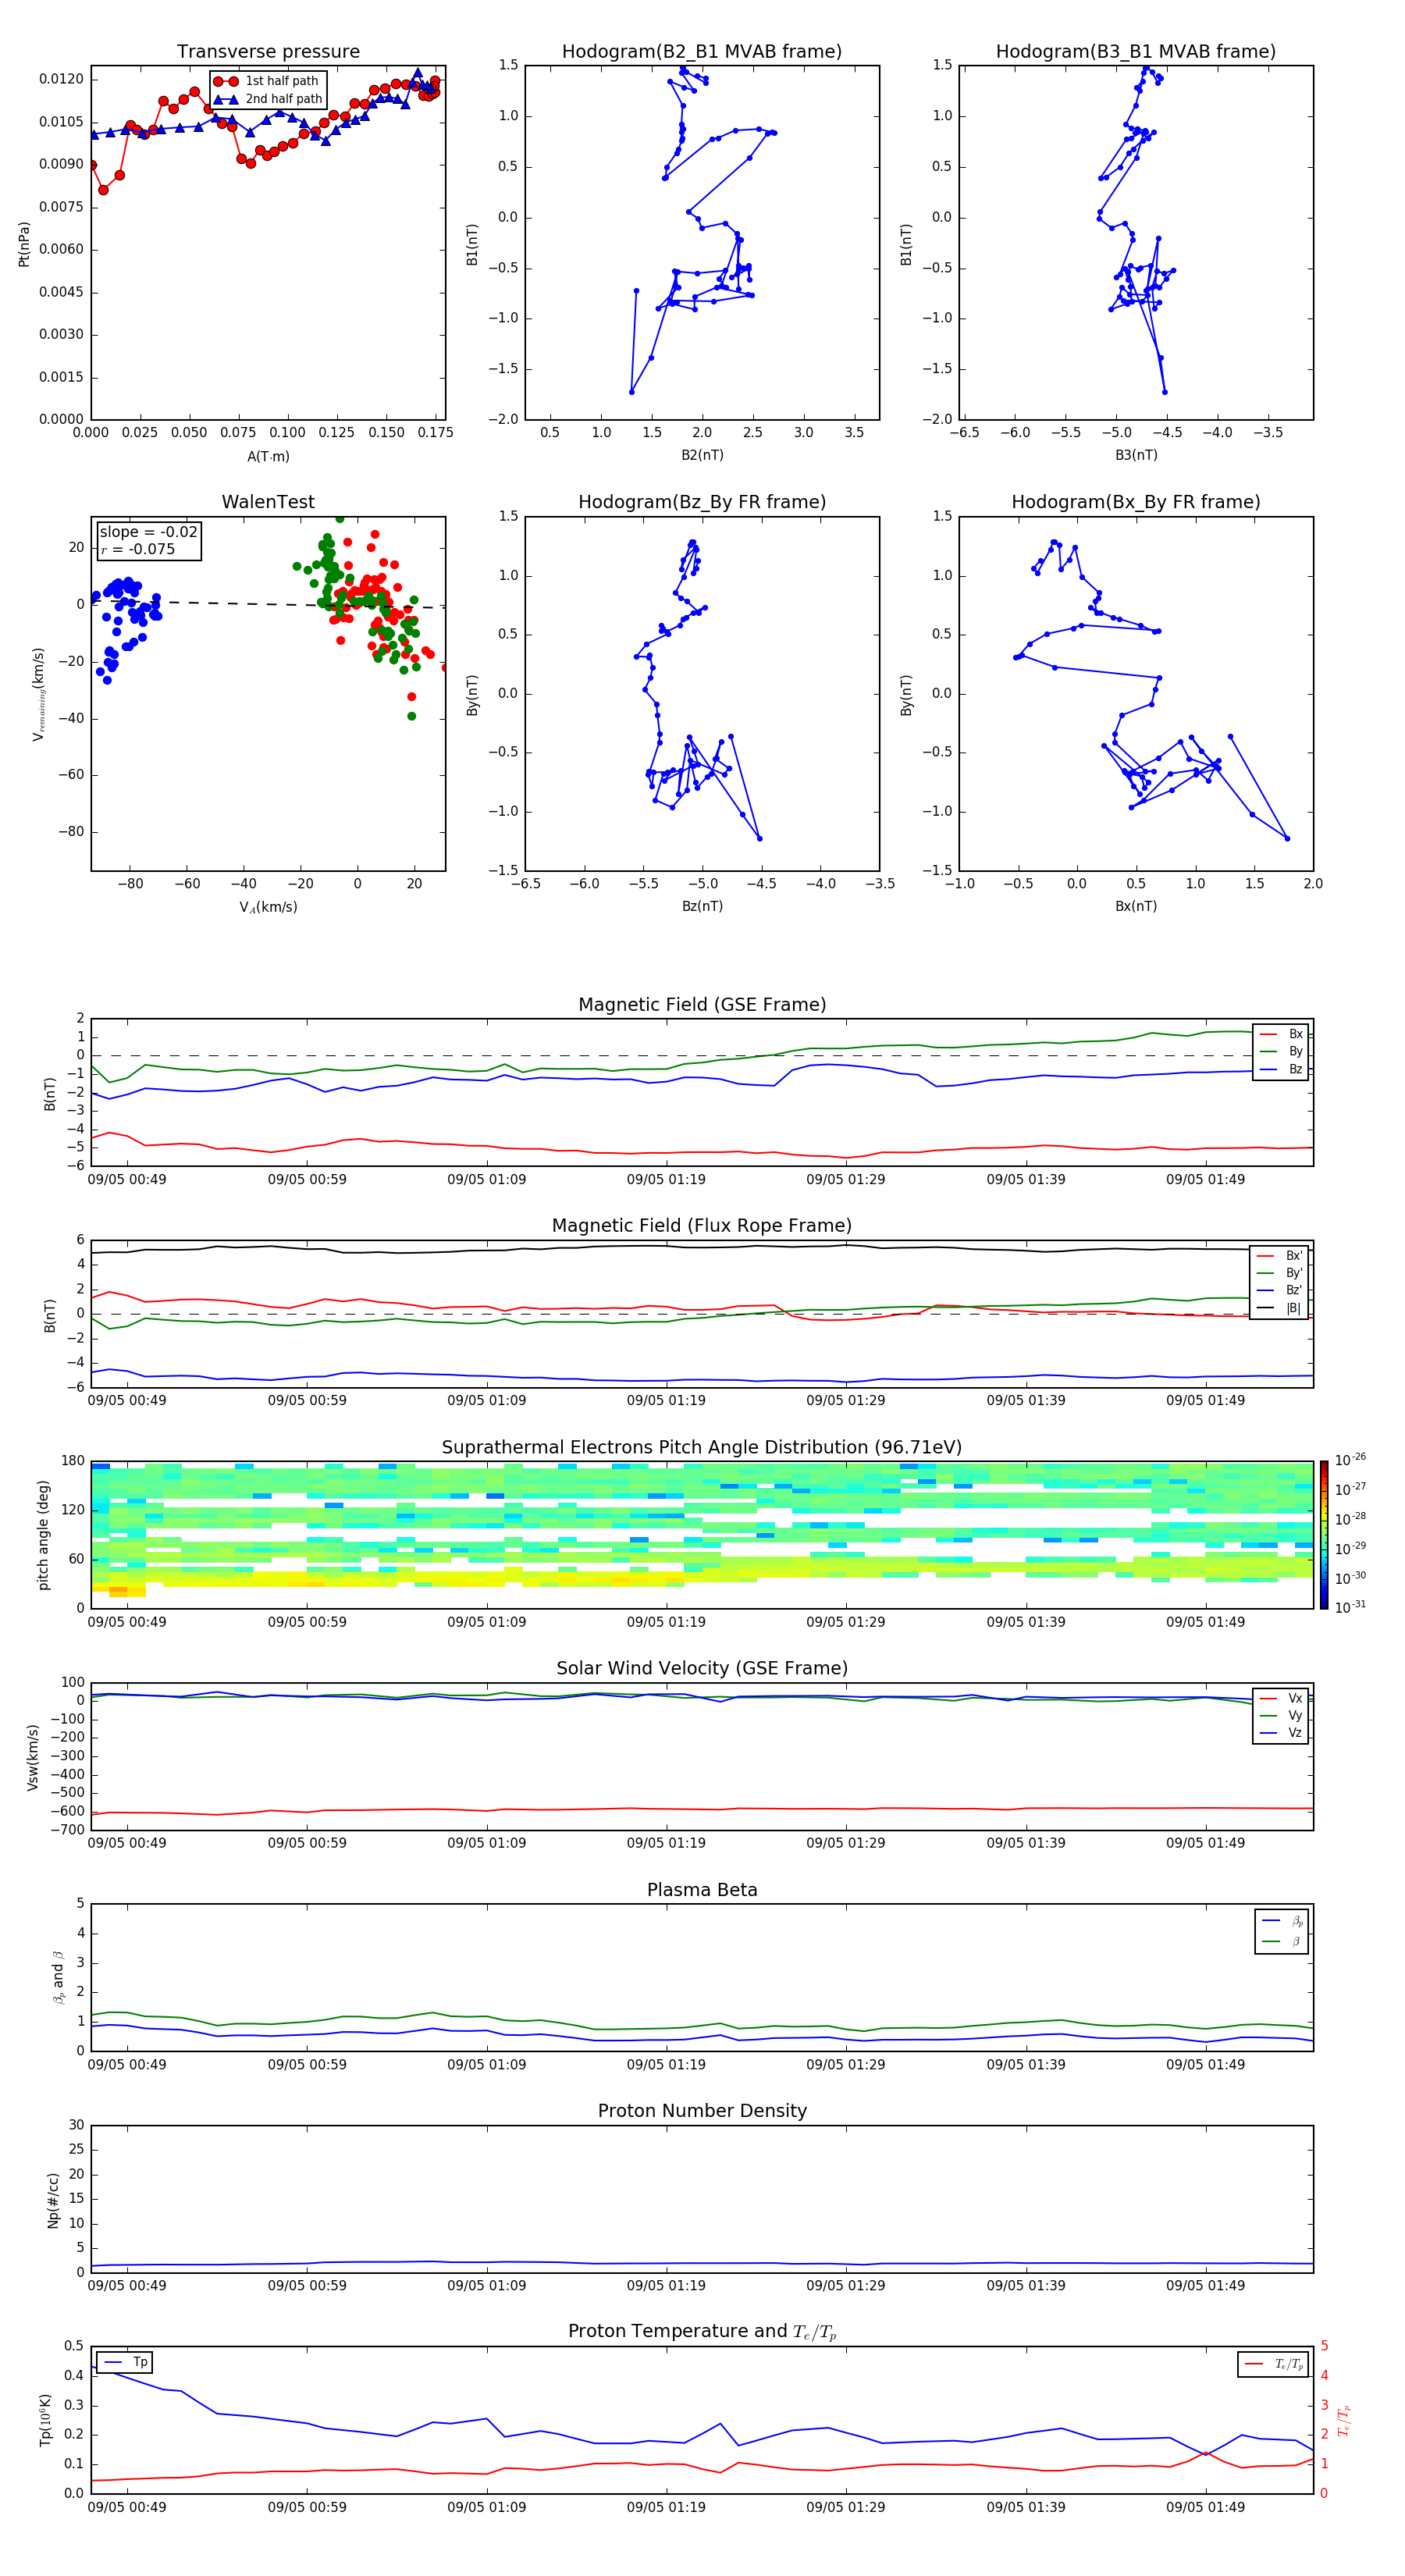The image size is (1405, 2576).
Task: Click the Walen test "V_A(km/s)" axis label
Action: 268,907
